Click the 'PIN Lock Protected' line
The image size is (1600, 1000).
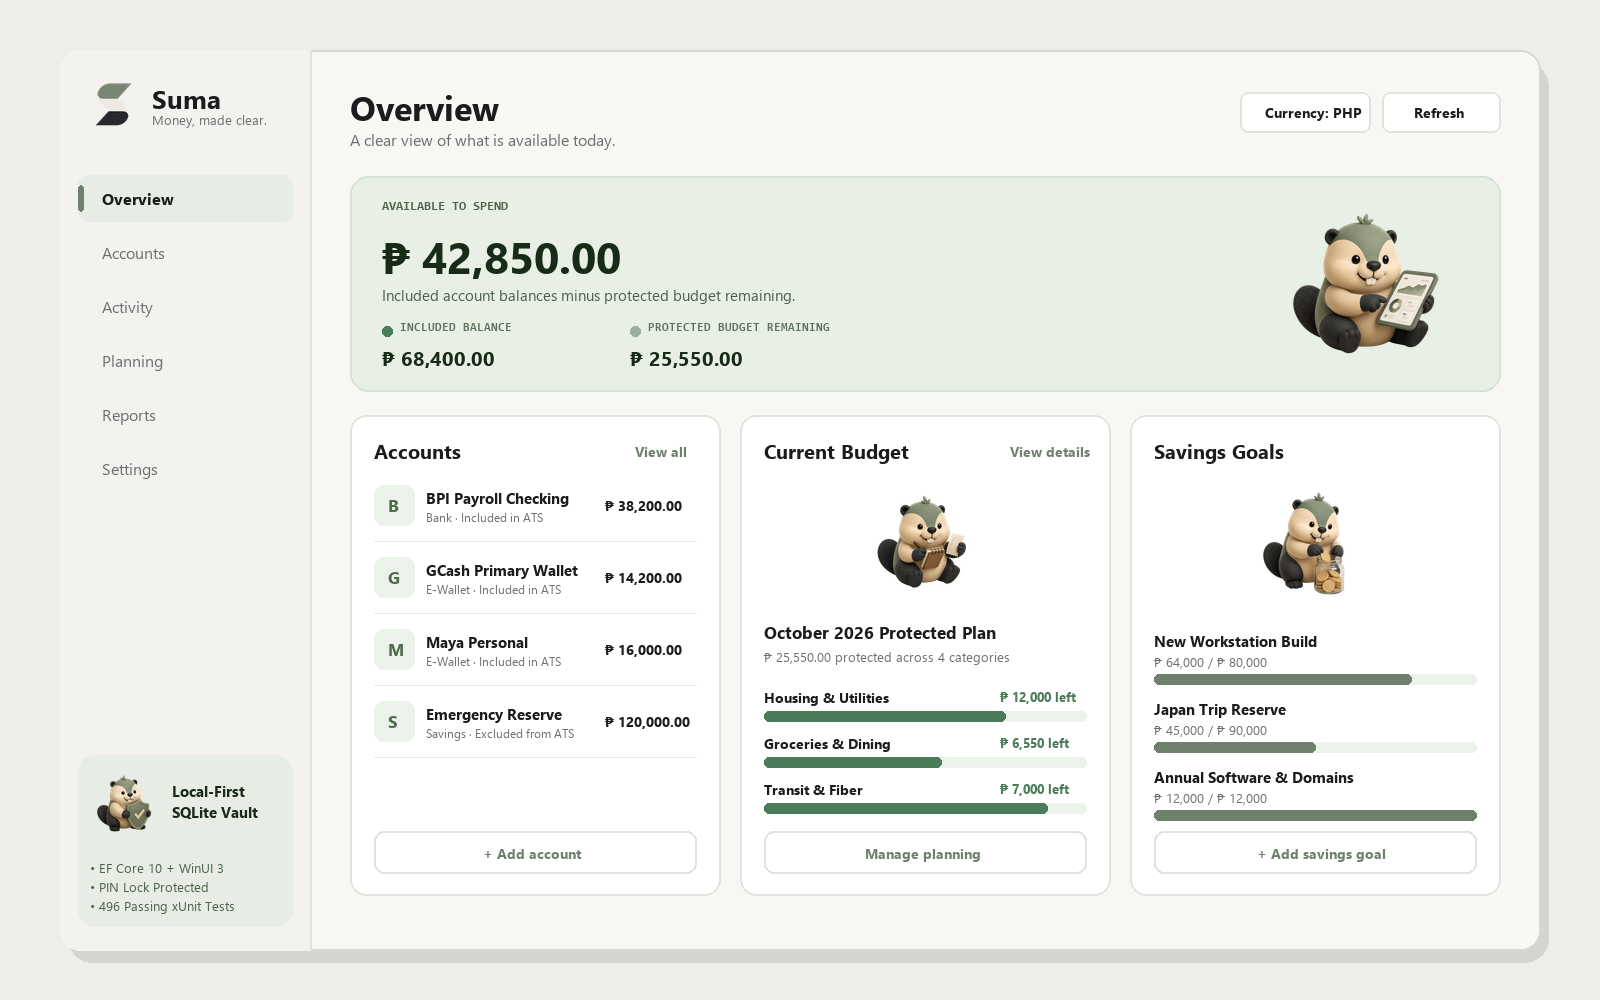pyautogui.click(x=149, y=887)
